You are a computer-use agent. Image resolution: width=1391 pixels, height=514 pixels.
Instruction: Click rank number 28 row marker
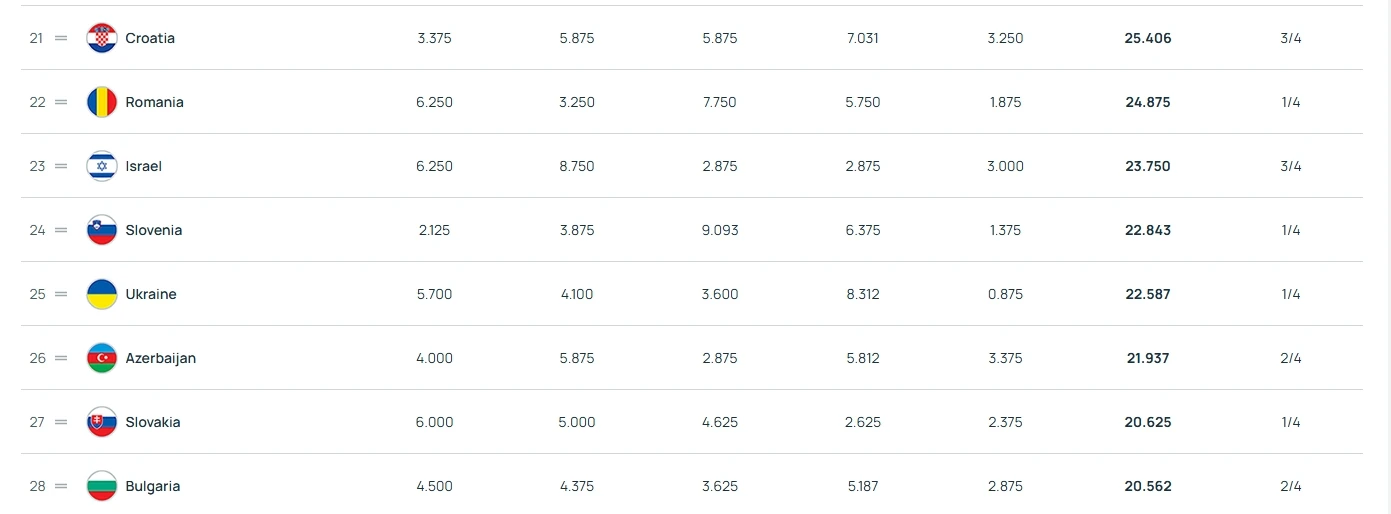point(37,486)
